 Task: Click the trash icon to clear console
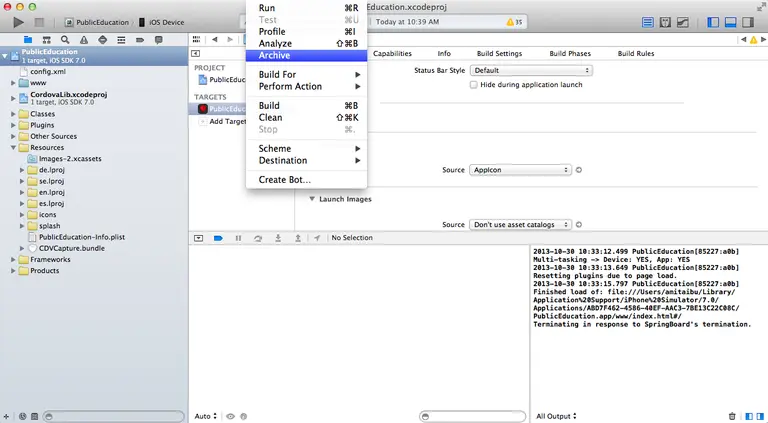[732, 416]
